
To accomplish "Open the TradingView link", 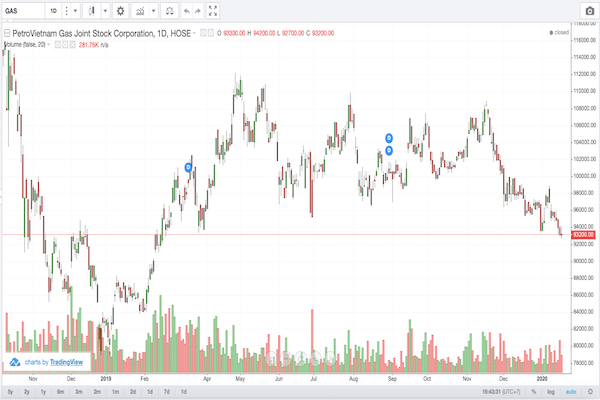I will 66,362.
